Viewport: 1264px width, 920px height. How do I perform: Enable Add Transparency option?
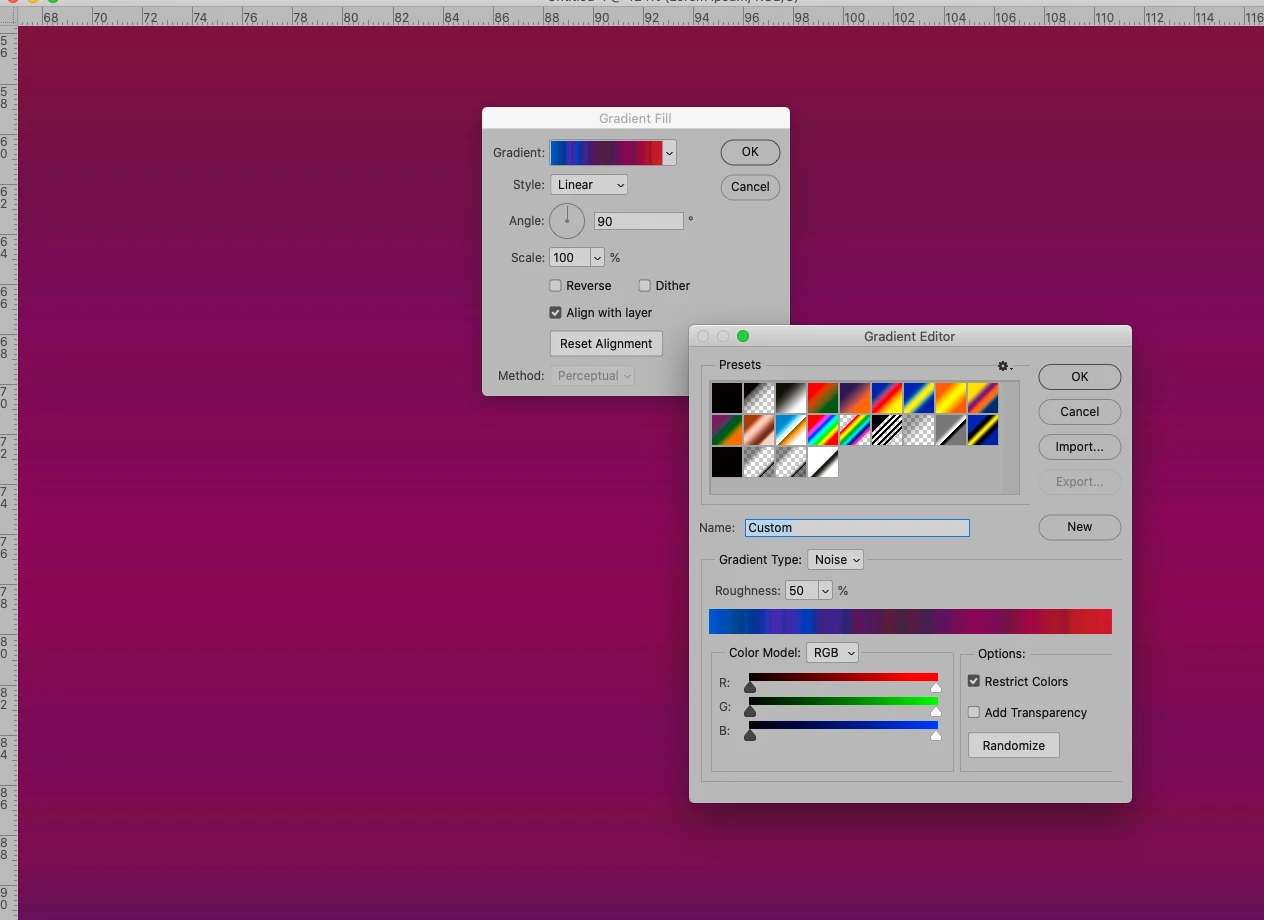(x=974, y=712)
